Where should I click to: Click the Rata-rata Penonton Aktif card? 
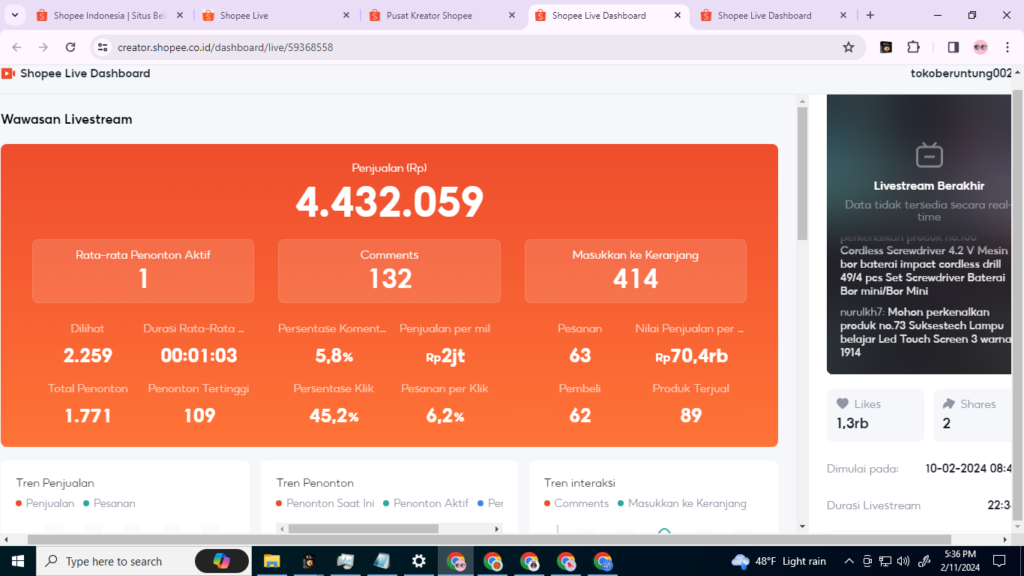click(143, 270)
